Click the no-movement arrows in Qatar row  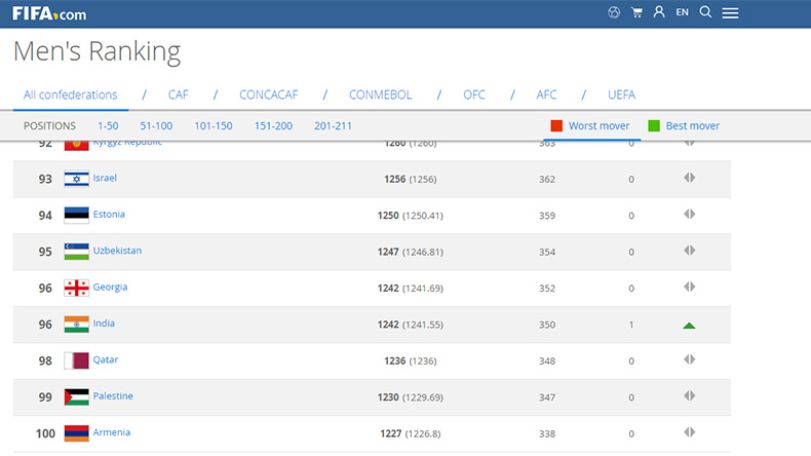(689, 359)
